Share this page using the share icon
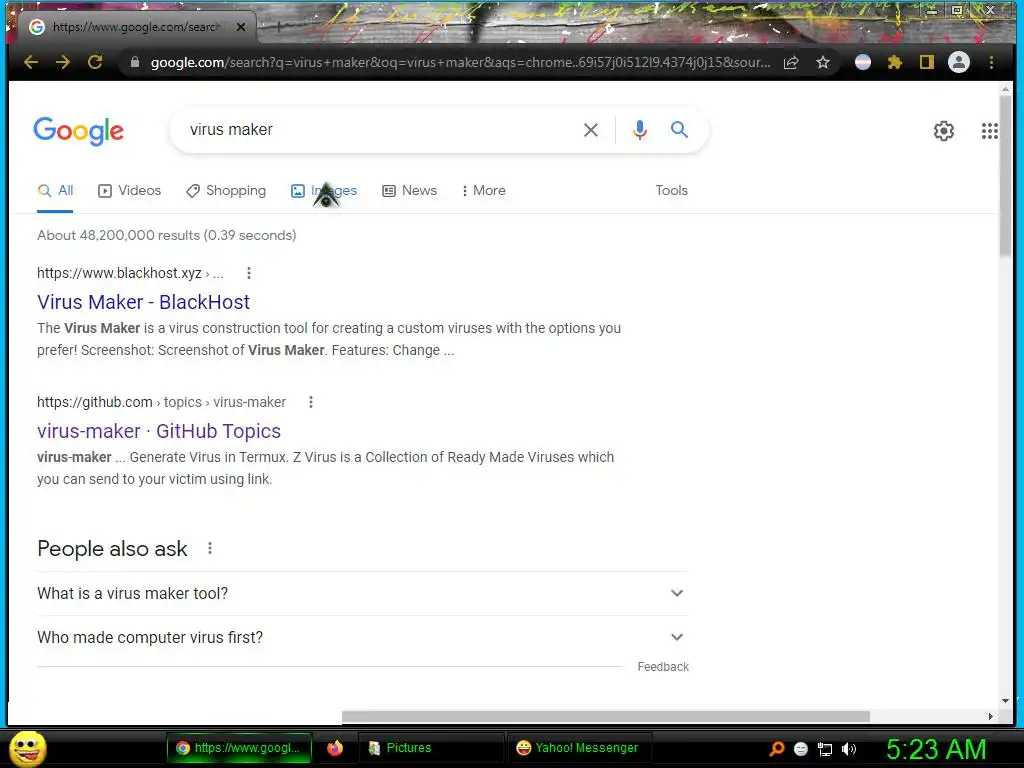 [791, 62]
